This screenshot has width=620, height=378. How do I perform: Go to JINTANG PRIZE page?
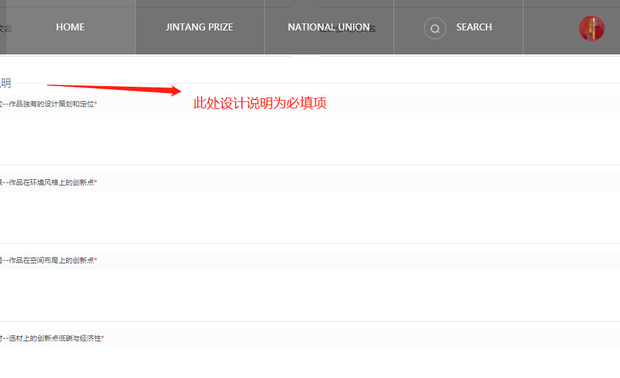click(199, 27)
